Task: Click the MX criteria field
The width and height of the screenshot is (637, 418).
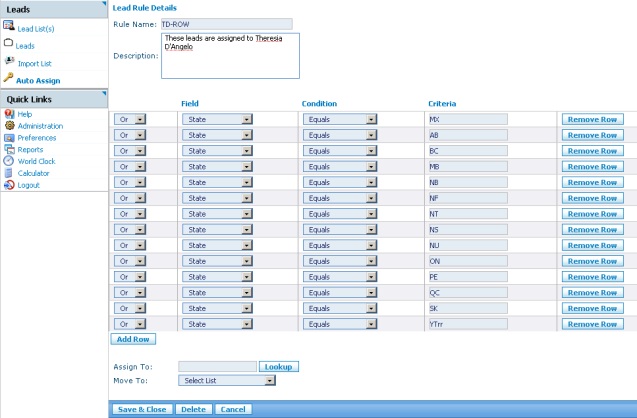Action: point(468,119)
